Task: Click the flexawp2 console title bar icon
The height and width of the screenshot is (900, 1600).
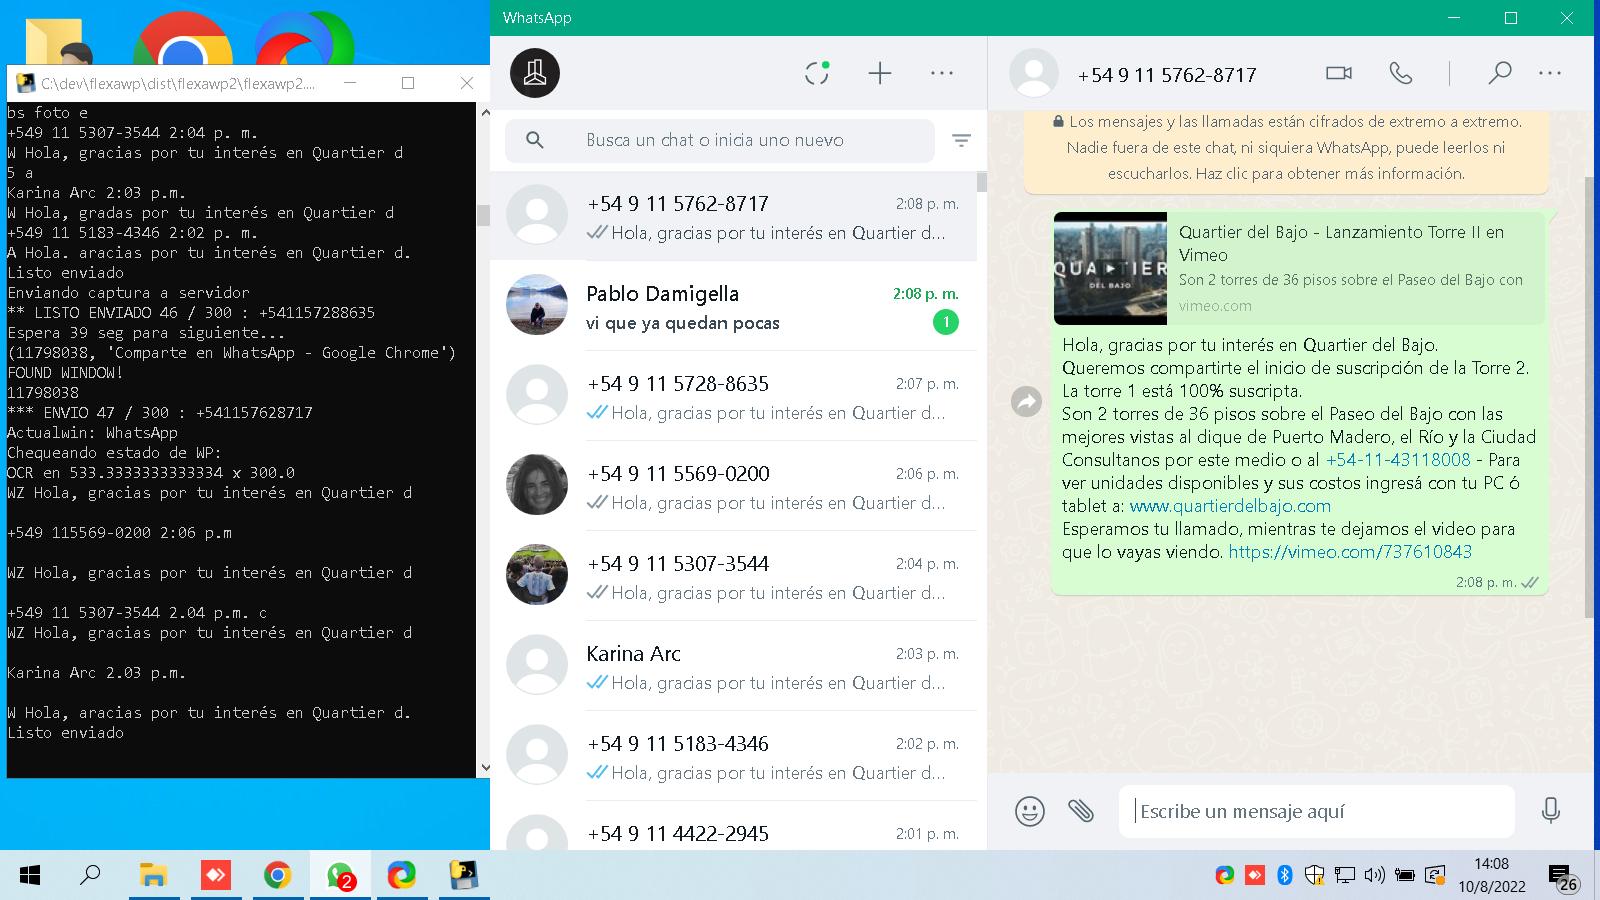Action: click(25, 83)
